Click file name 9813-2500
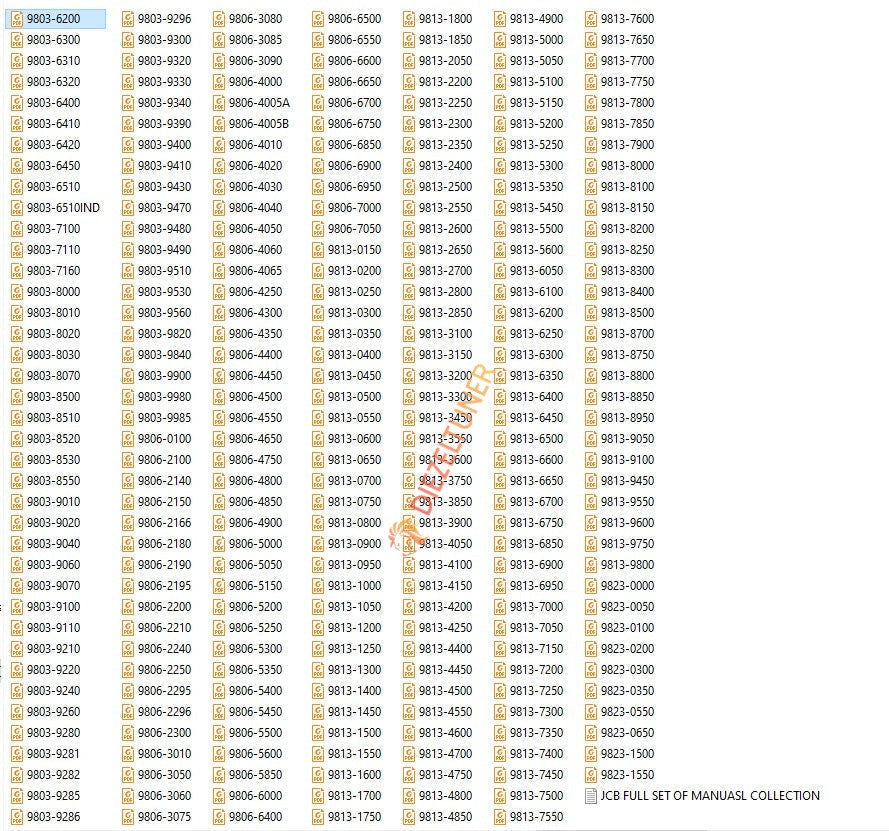The width and height of the screenshot is (889, 831). click(445, 187)
